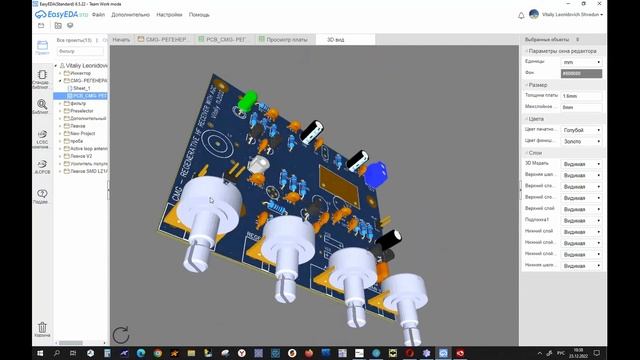This screenshot has width=640, height=360.
Task: Expand the New Project folder arrow
Action: click(60, 133)
